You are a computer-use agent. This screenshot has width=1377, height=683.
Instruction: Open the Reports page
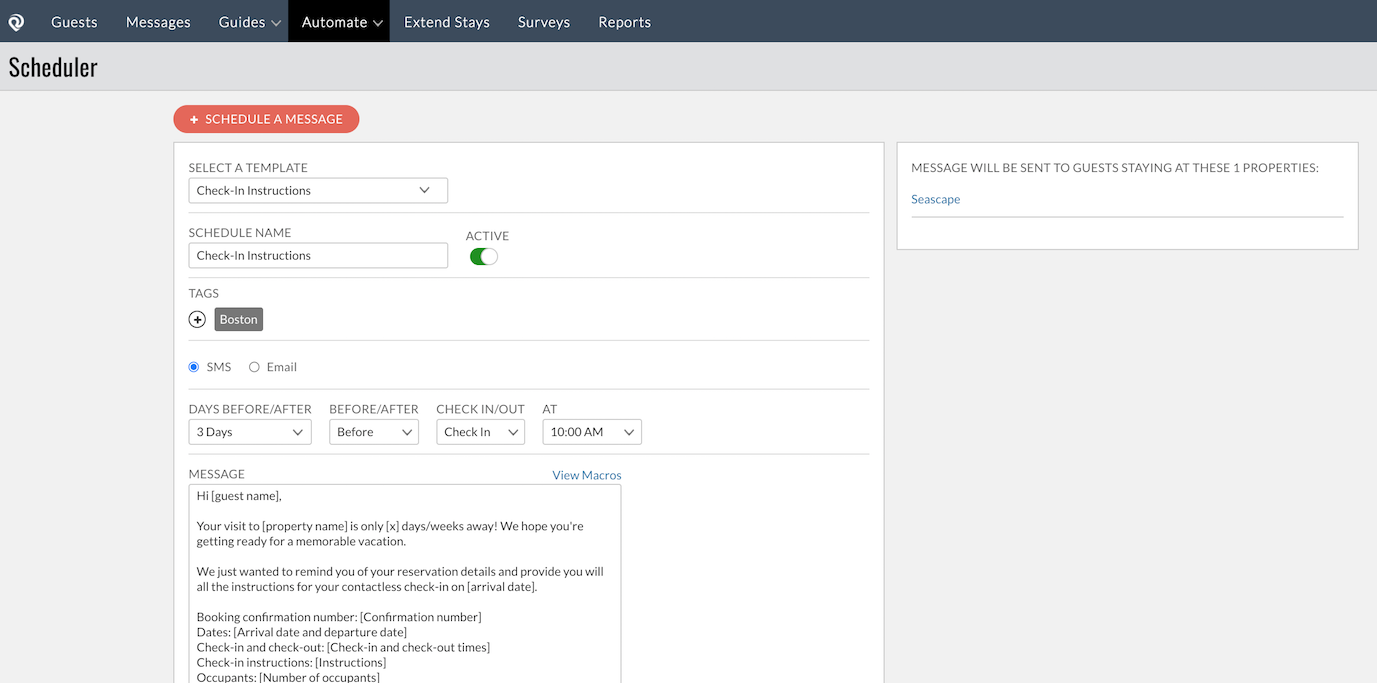624,22
